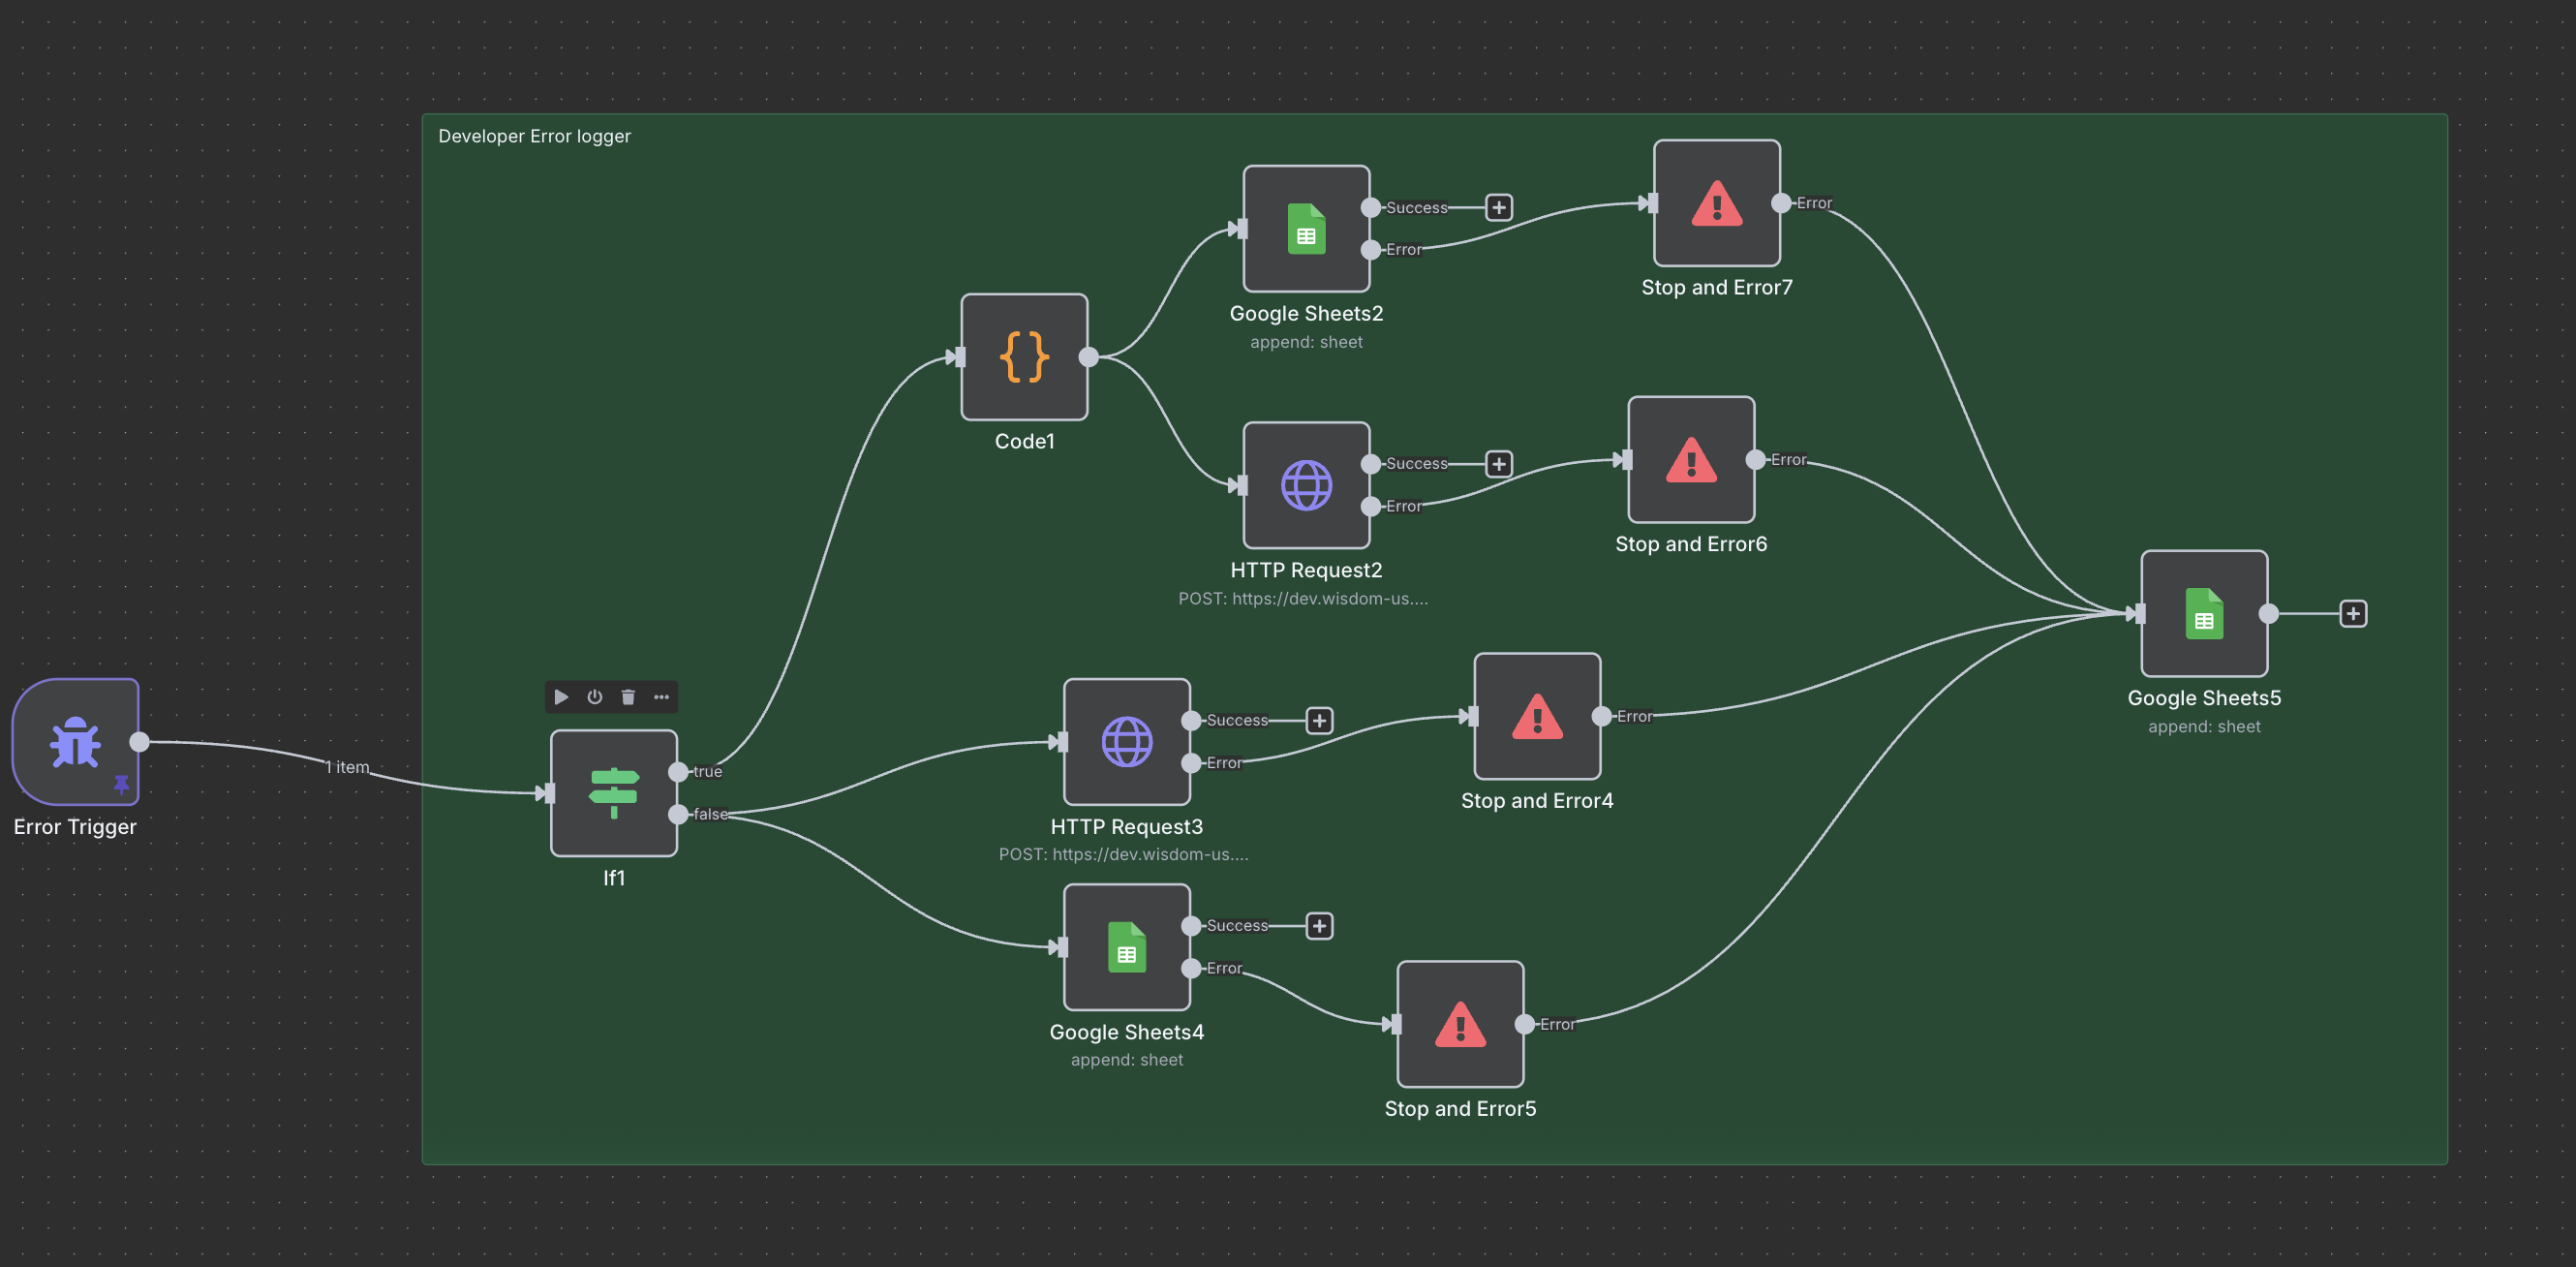This screenshot has width=2576, height=1267.
Task: Add node after HTTP Request2 Success output
Action: point(1499,464)
